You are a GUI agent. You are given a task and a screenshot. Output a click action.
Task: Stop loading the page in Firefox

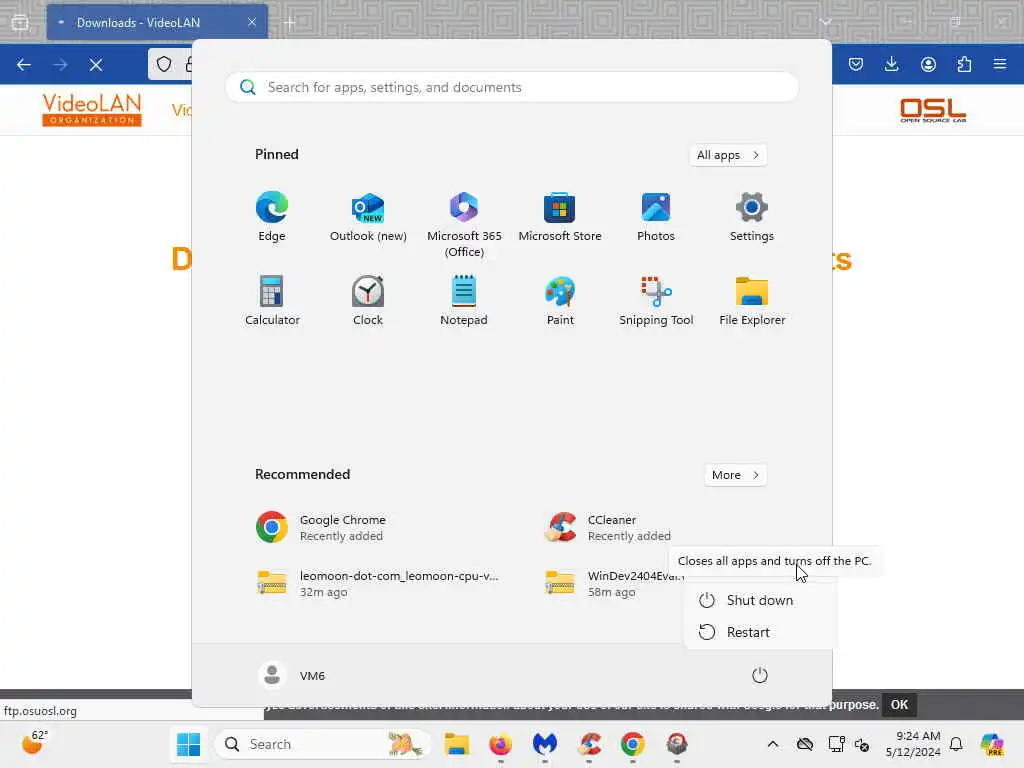pyautogui.click(x=96, y=64)
